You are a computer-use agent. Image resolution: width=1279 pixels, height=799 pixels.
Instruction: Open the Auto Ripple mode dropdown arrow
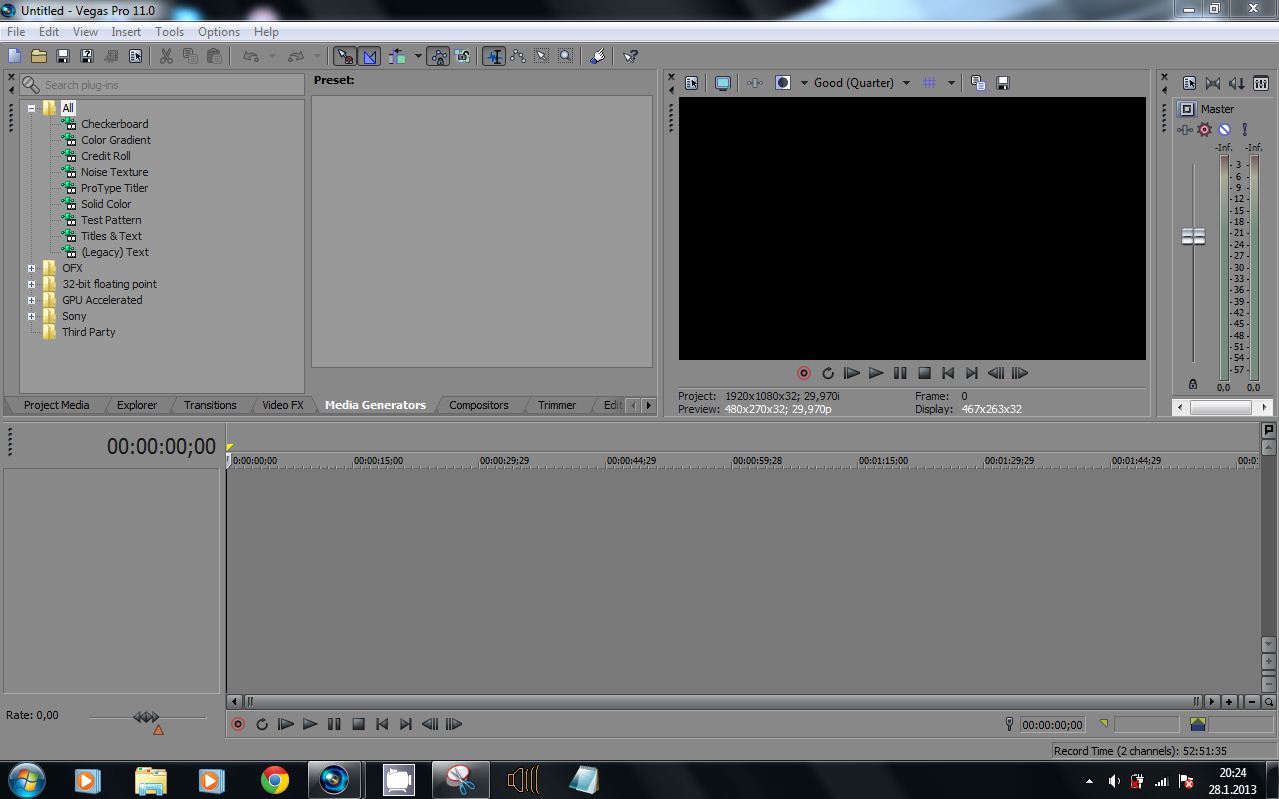[418, 56]
